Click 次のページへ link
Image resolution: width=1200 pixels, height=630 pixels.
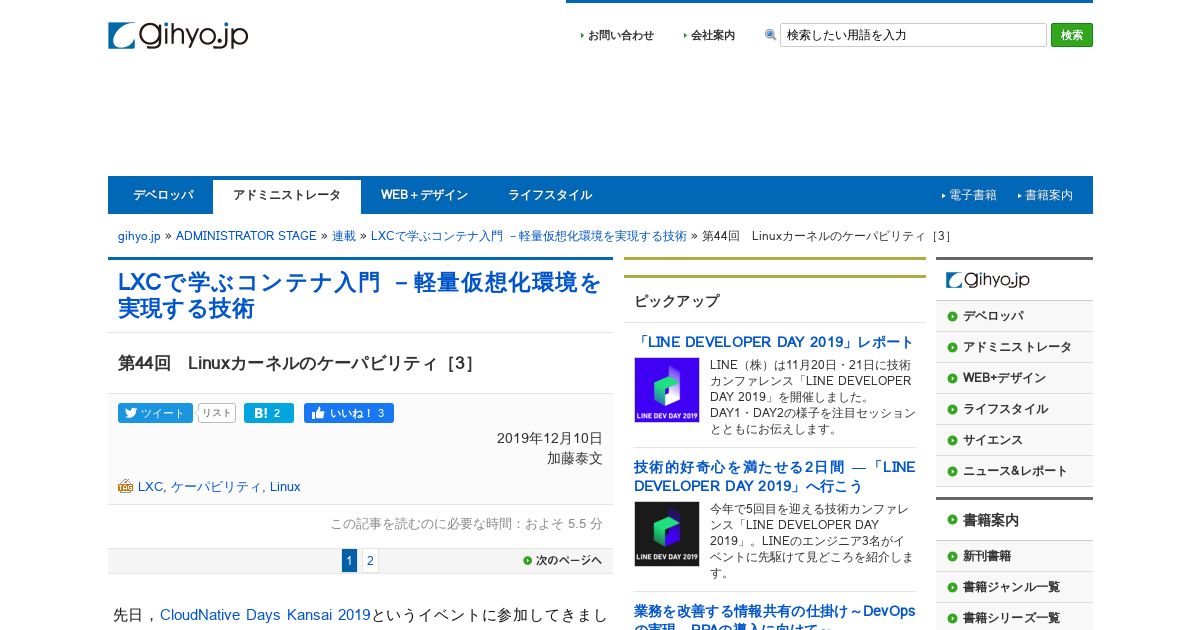(563, 561)
